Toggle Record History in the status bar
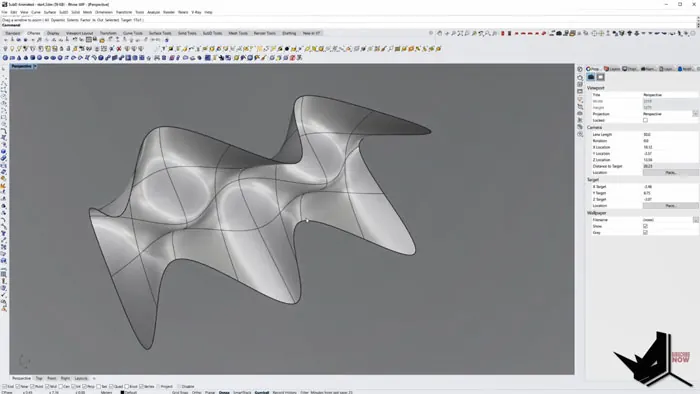Screen dimensions: 700x394 click(x=284, y=392)
